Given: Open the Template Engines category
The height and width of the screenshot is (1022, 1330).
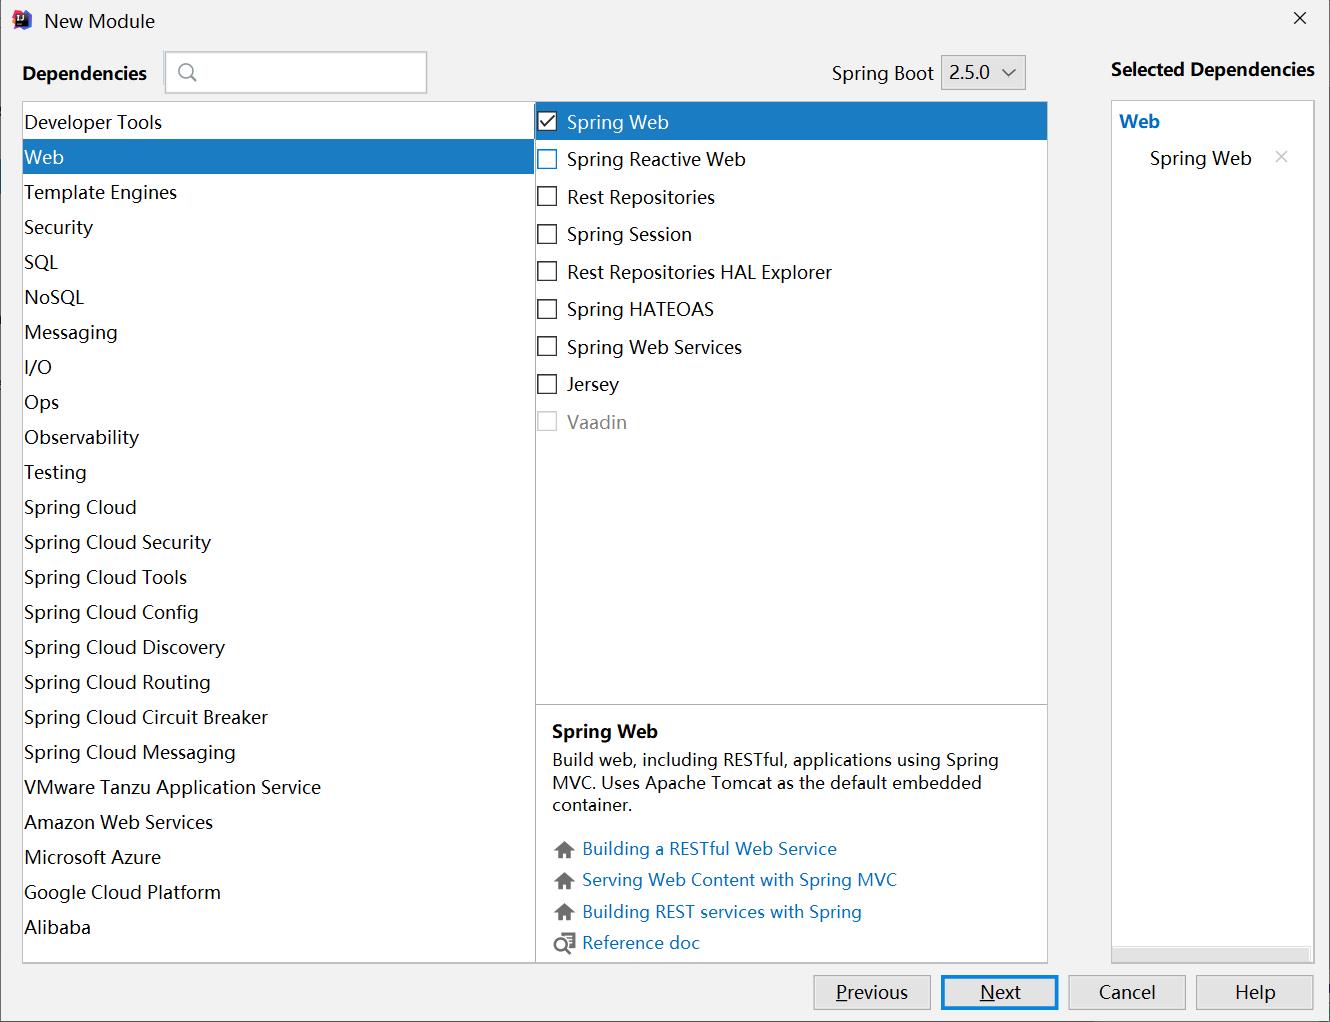Looking at the screenshot, I should (278, 192).
